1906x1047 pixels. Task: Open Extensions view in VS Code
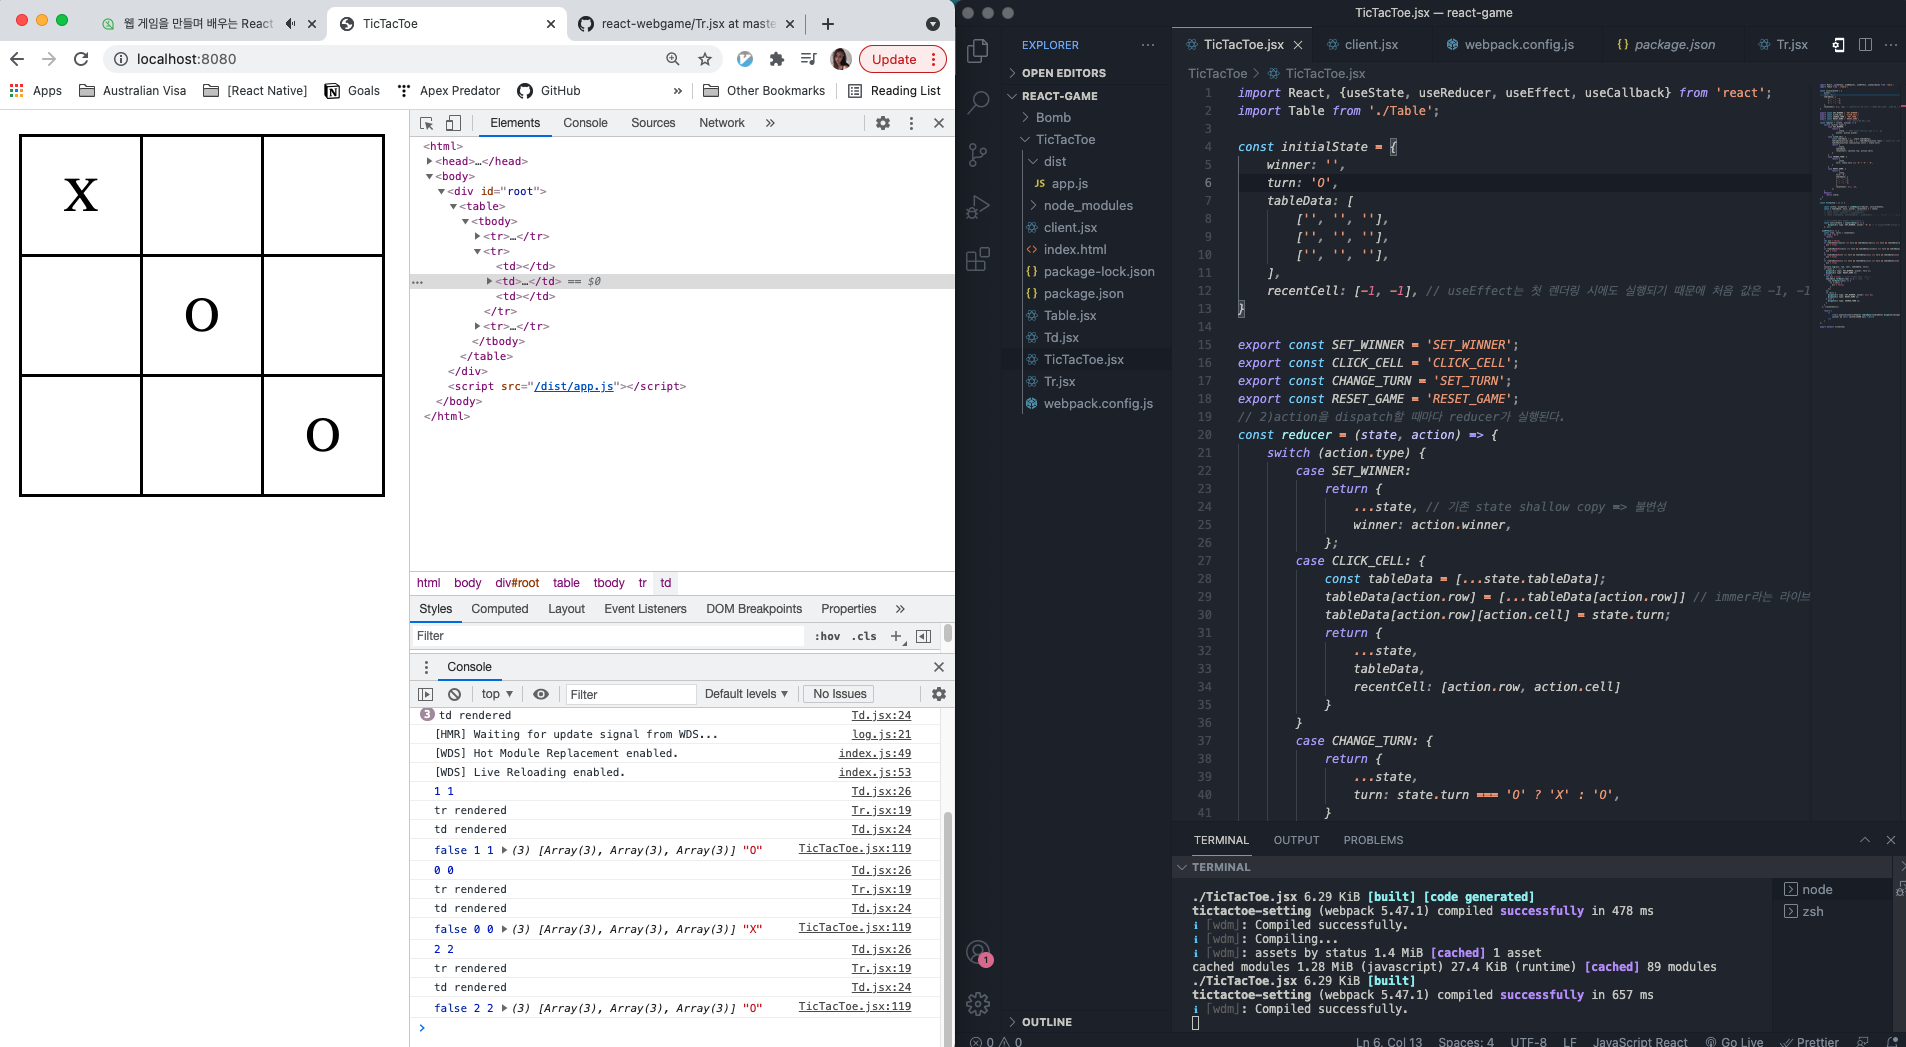pos(978,259)
